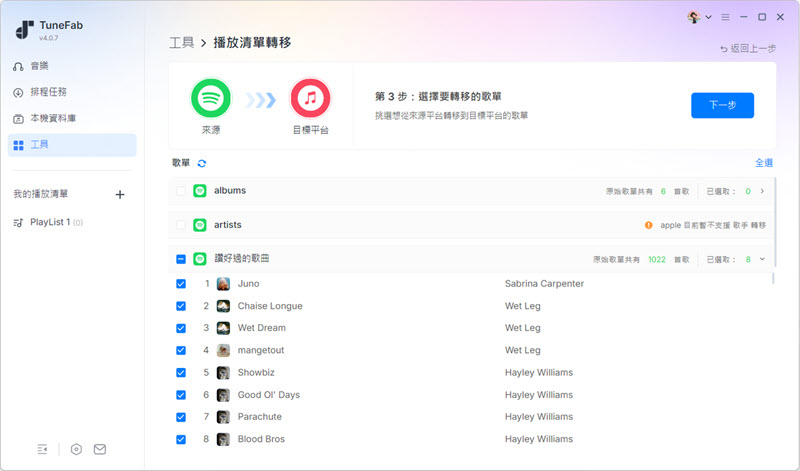The image size is (800, 471).
Task: Collapse the sidebar with bottom-left icon
Action: [x=42, y=449]
